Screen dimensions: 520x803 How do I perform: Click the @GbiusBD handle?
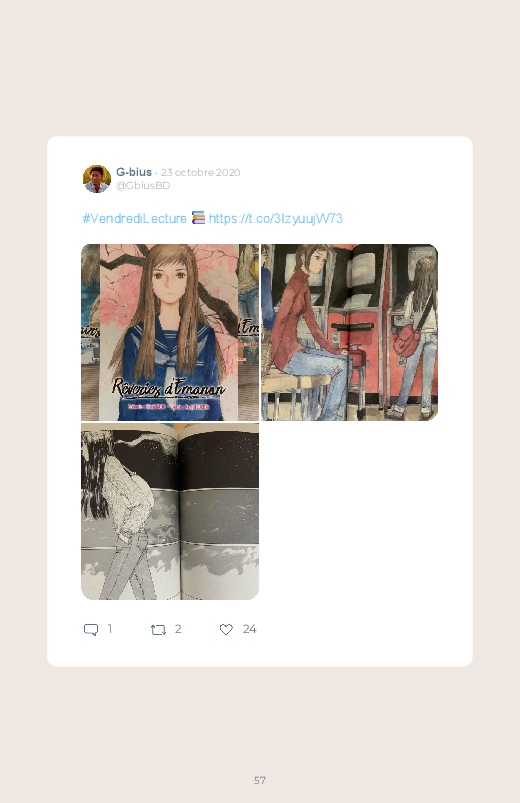[143, 185]
